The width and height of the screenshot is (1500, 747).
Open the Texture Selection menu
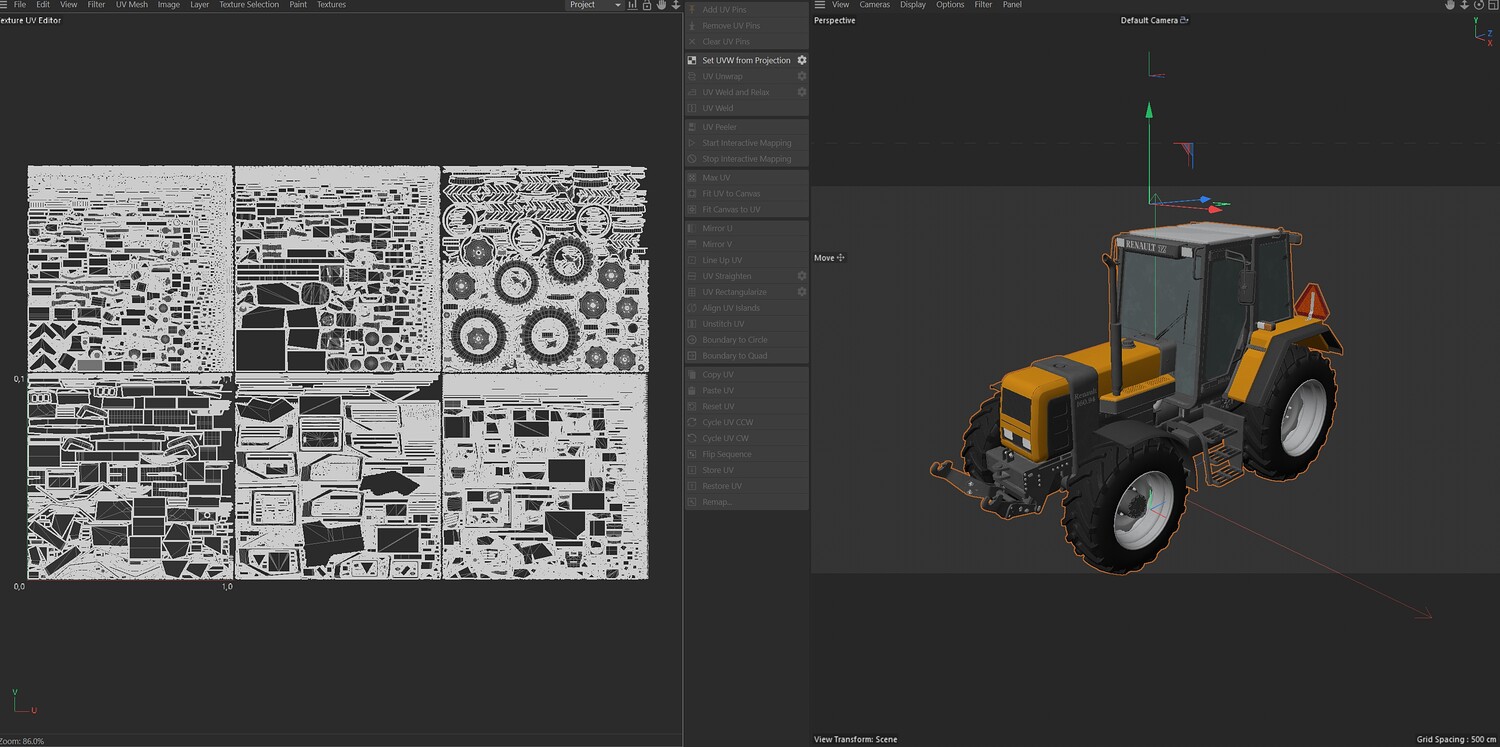pyautogui.click(x=249, y=5)
